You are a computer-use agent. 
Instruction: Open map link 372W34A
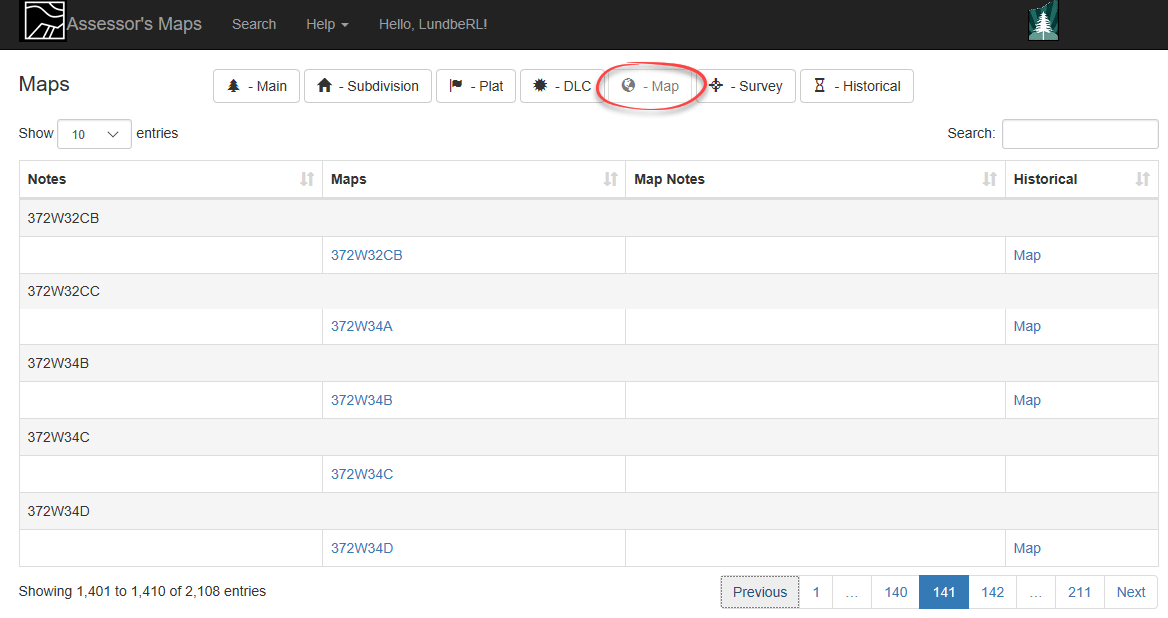point(361,326)
